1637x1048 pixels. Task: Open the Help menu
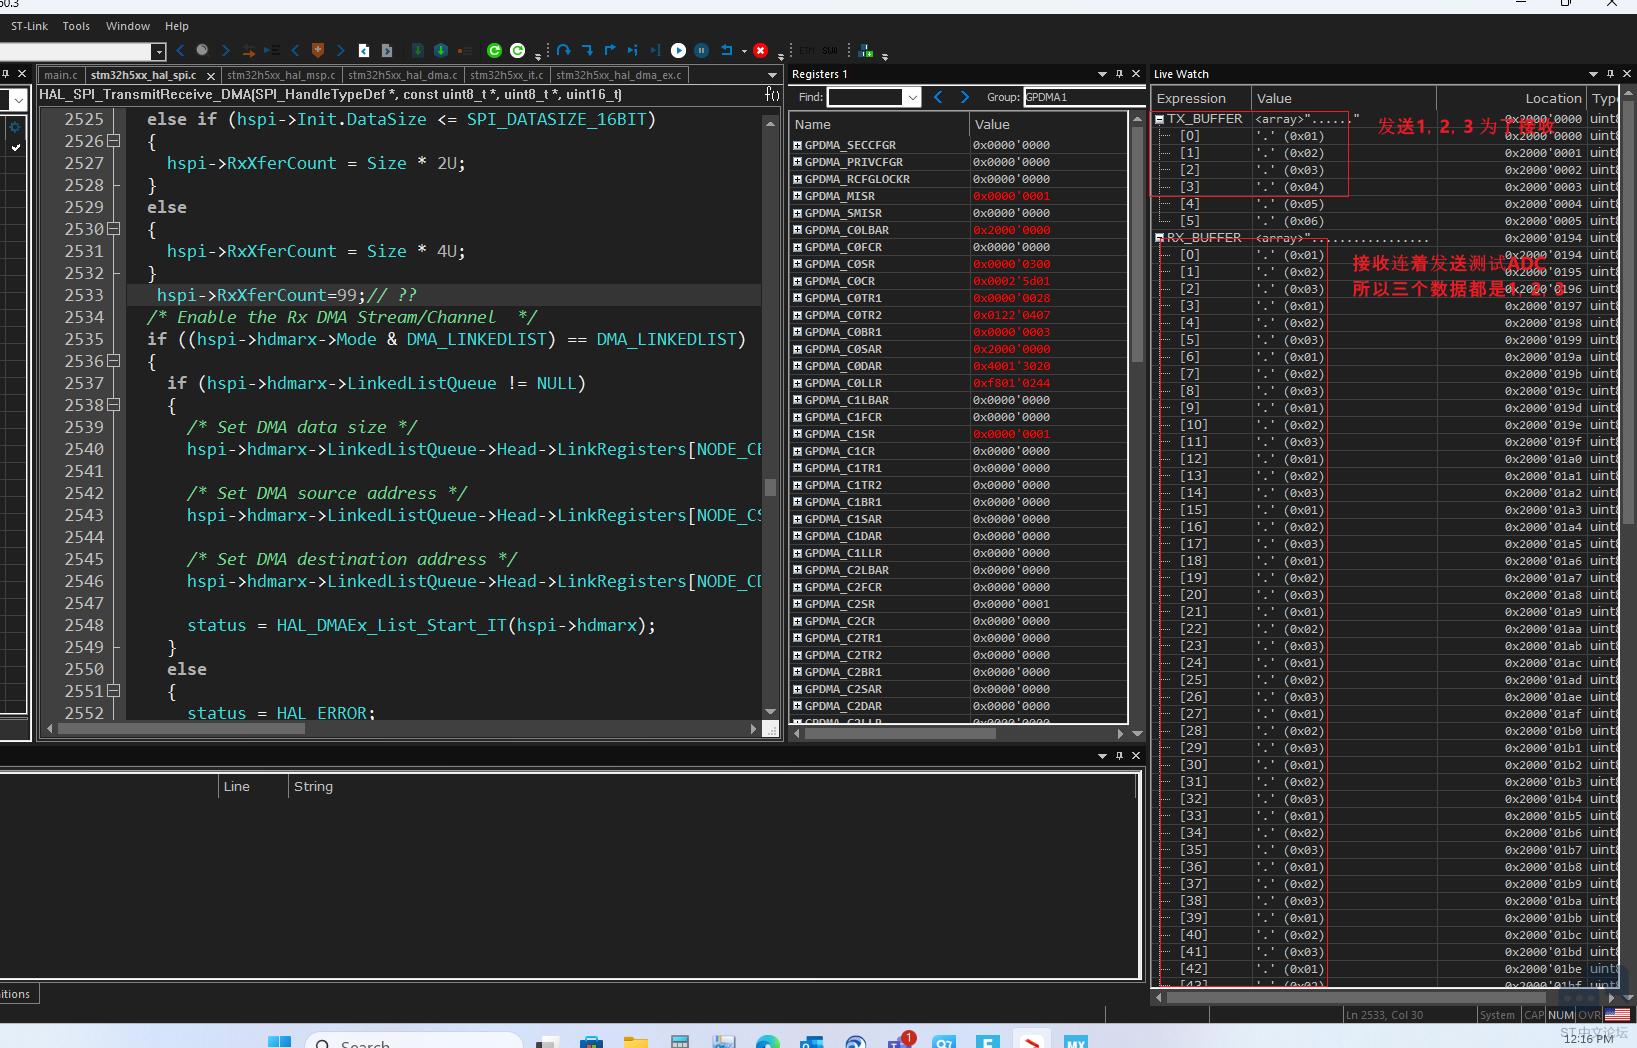[x=177, y=26]
